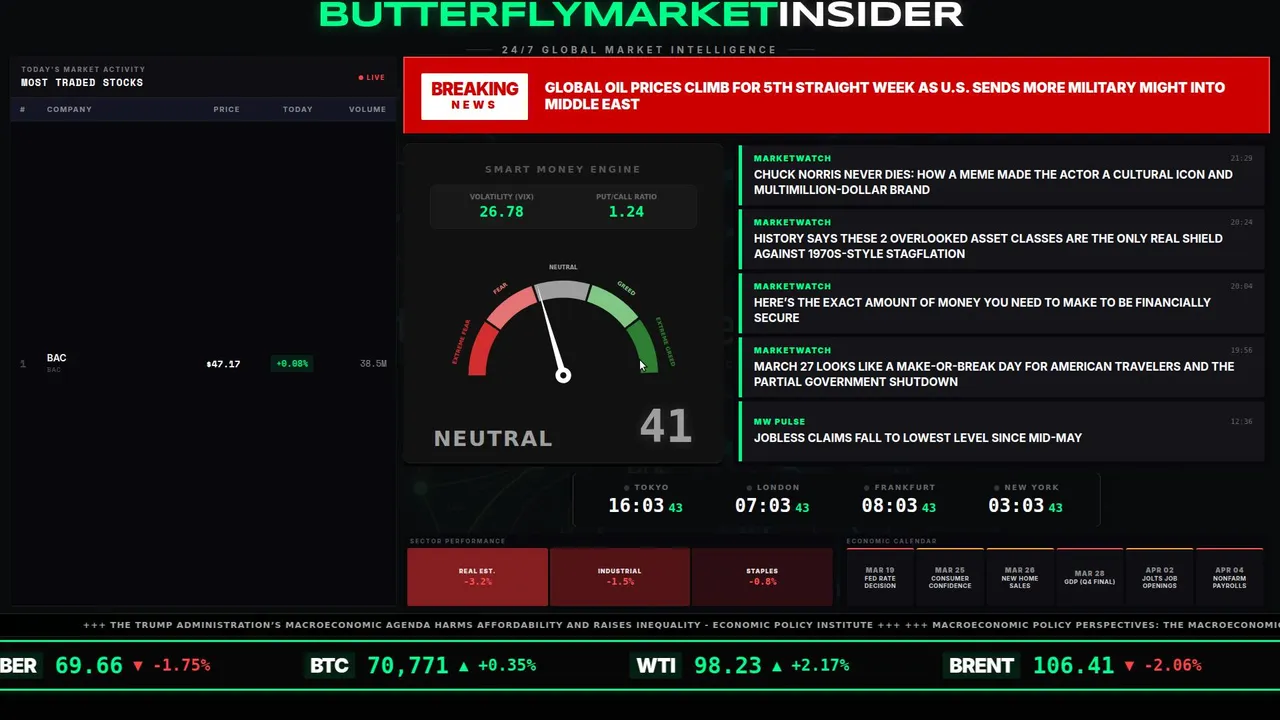Image resolution: width=1280 pixels, height=720 pixels.
Task: Open the Chuck Norris meme article
Action: (1003, 175)
